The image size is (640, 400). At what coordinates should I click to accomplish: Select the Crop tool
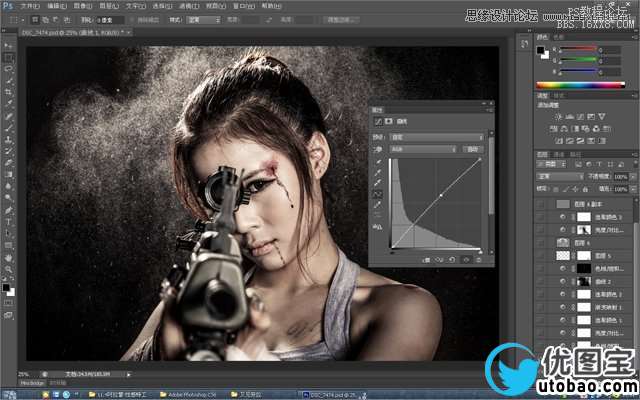(x=9, y=92)
